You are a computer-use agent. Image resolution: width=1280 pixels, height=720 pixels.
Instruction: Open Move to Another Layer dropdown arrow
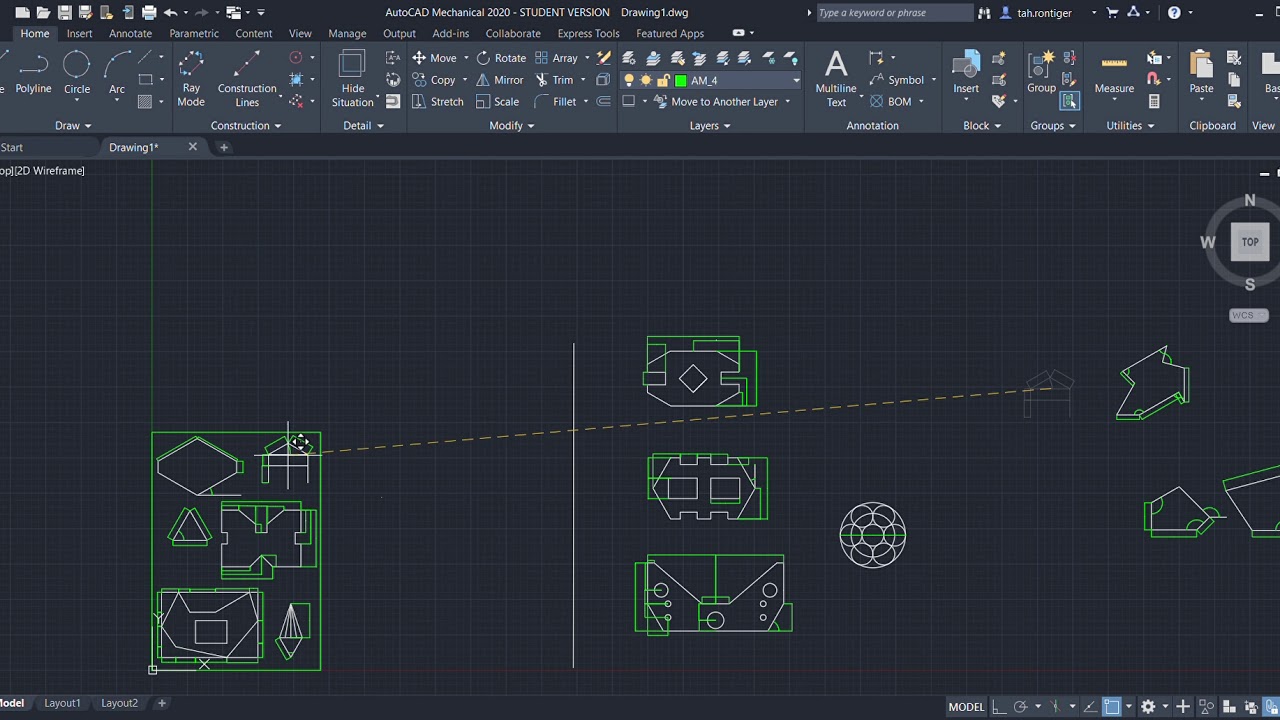(x=788, y=102)
